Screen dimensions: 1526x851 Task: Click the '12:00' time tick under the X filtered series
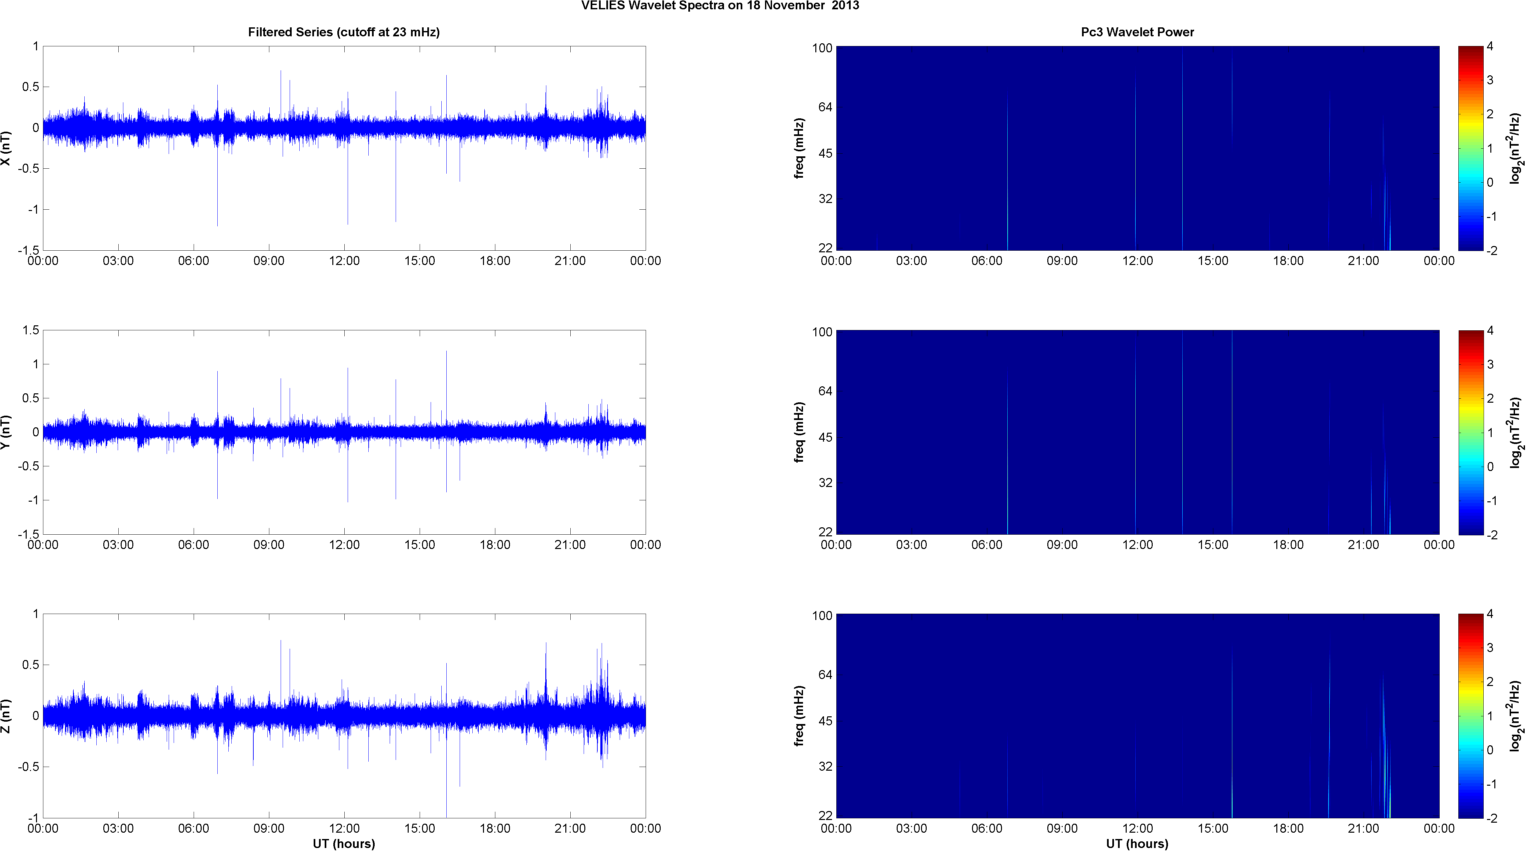click(344, 261)
